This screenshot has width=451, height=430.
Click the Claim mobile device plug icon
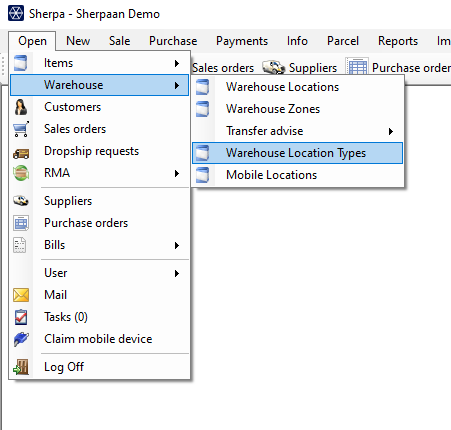tap(21, 339)
